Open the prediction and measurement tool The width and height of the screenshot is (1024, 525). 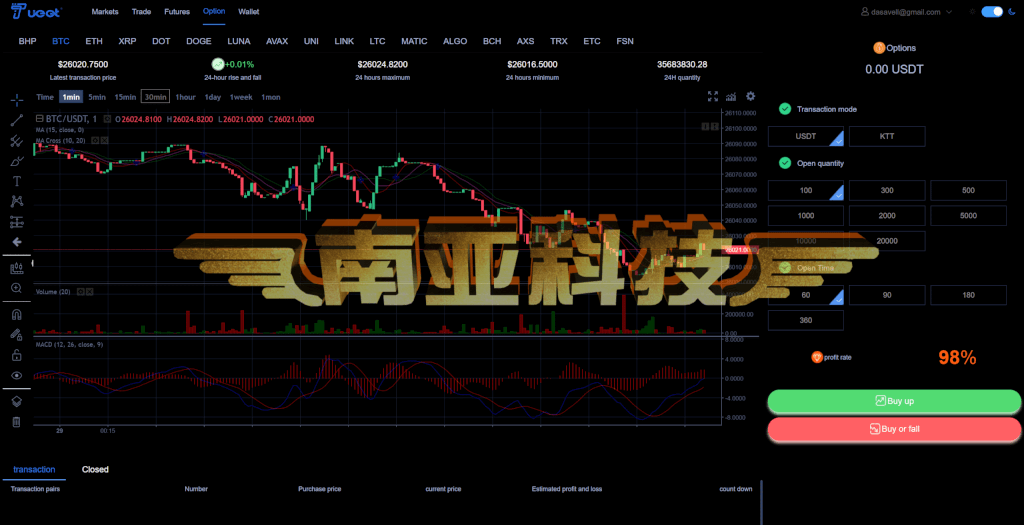[x=17, y=221]
